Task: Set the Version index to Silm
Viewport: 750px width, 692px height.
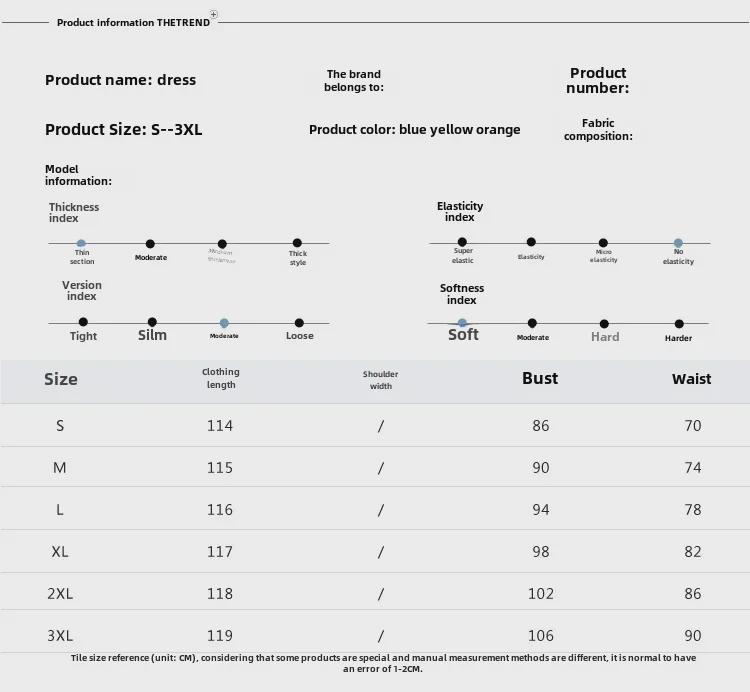Action: tap(152, 322)
